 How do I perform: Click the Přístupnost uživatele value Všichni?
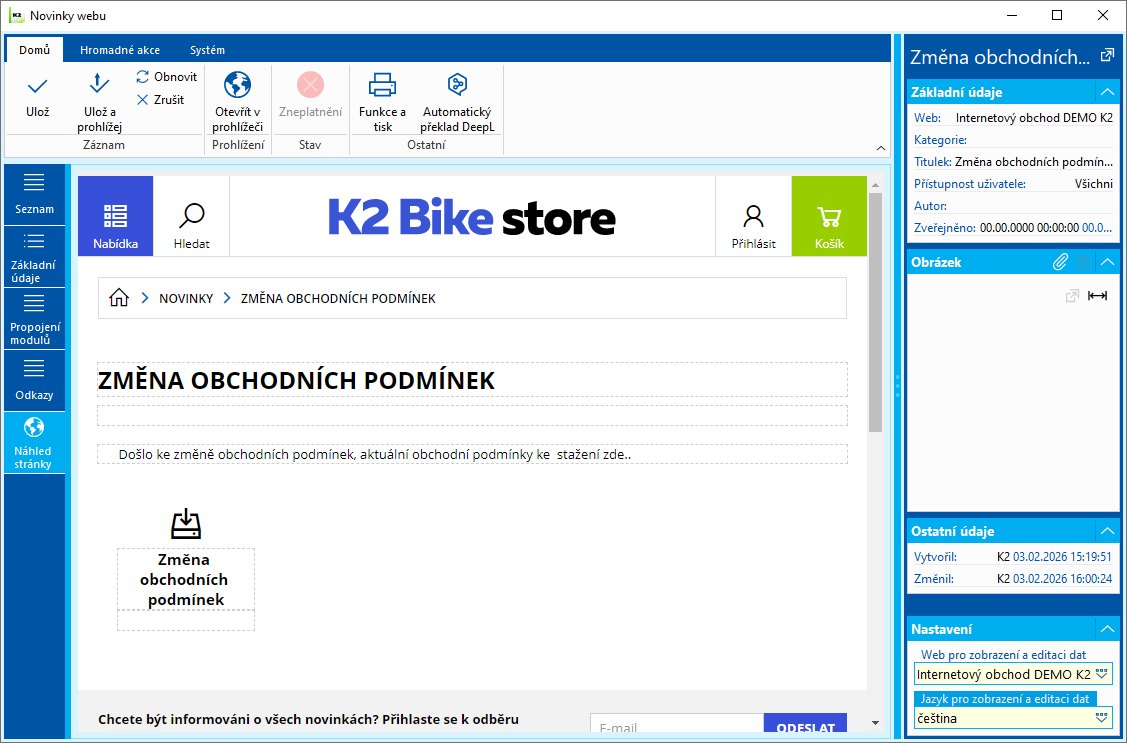pyautogui.click(x=1093, y=184)
